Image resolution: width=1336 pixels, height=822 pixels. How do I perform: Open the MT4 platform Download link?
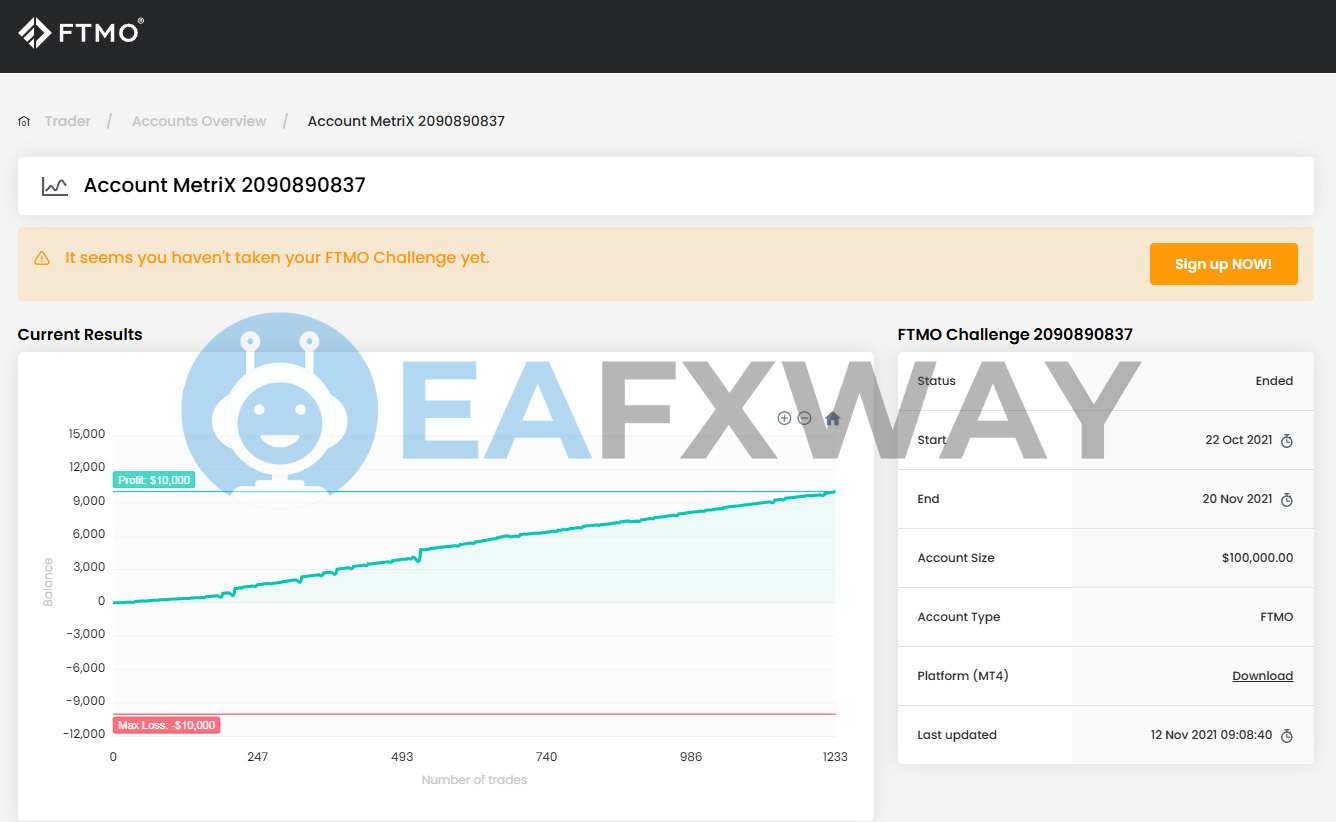click(x=1262, y=676)
